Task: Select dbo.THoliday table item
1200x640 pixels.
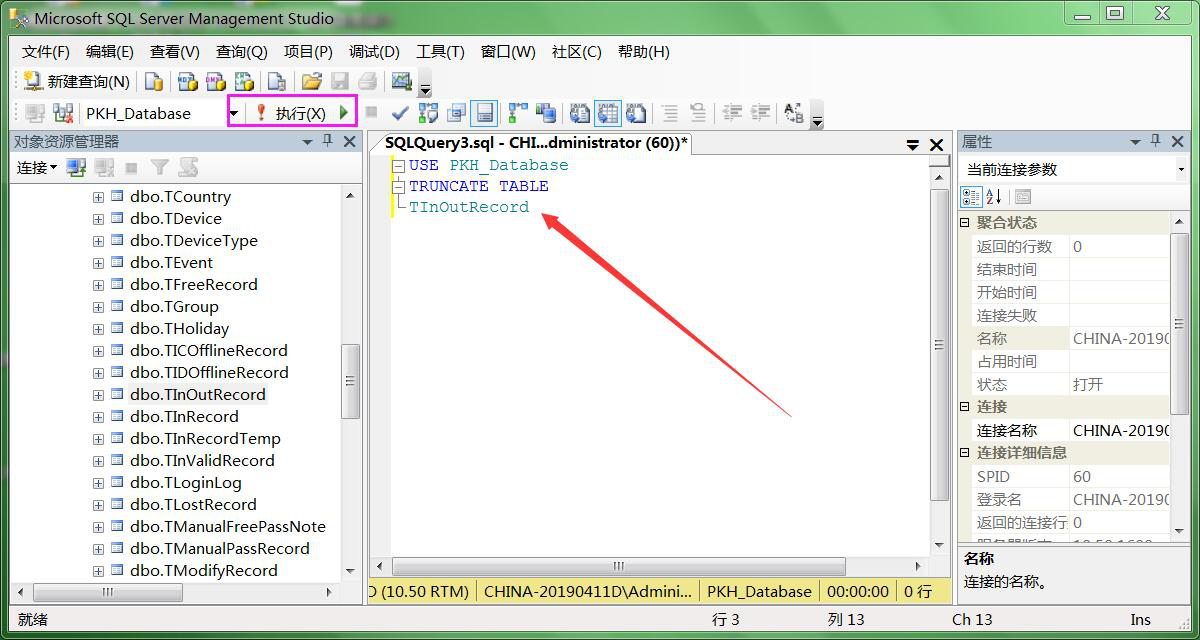Action: (x=179, y=329)
